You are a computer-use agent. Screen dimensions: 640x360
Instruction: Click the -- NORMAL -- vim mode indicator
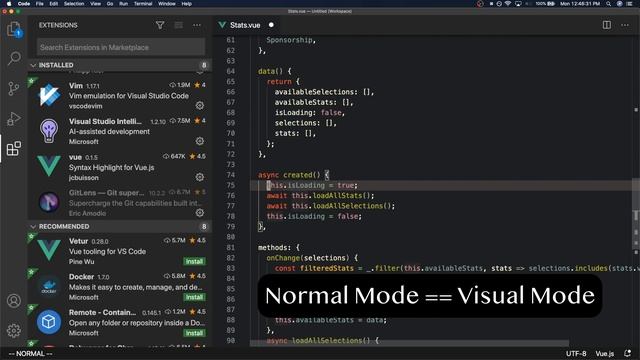click(x=32, y=353)
